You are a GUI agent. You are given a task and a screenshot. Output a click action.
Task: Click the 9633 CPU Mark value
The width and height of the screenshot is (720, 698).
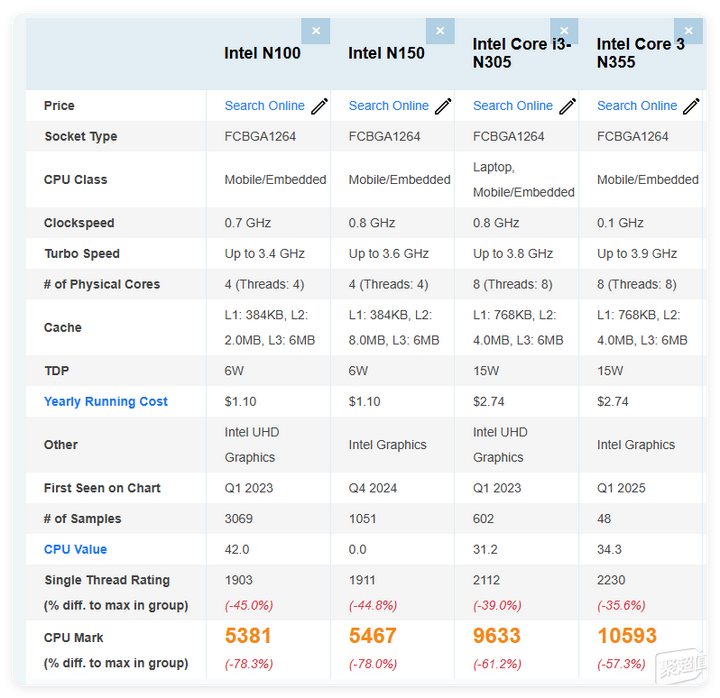click(x=497, y=636)
